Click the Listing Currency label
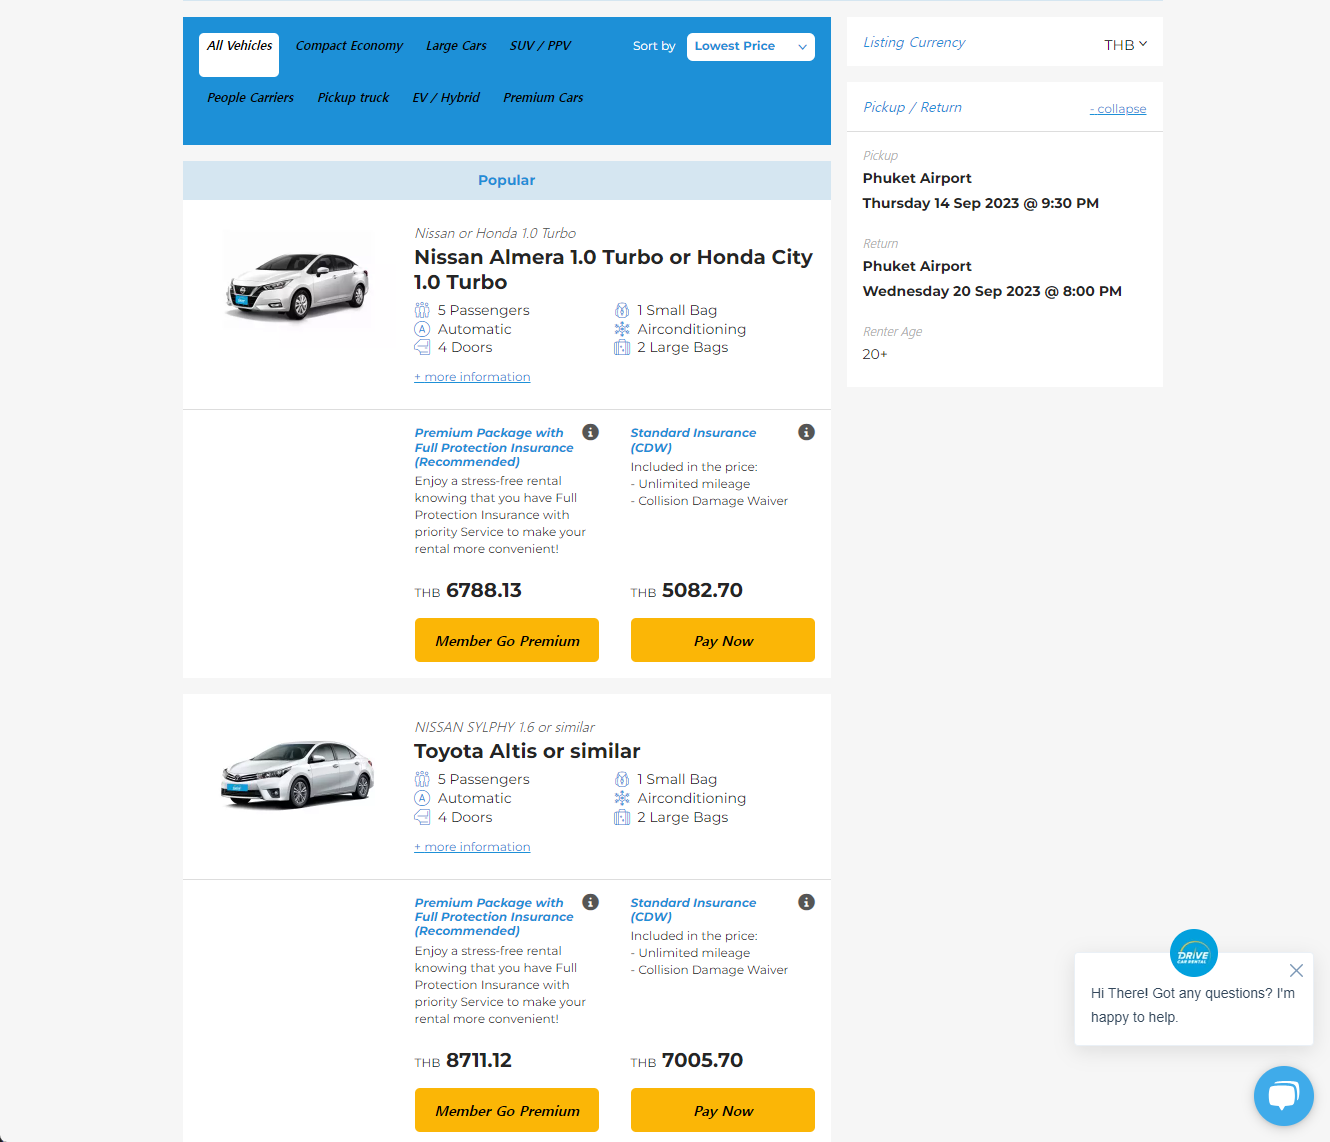This screenshot has width=1330, height=1142. point(914,42)
